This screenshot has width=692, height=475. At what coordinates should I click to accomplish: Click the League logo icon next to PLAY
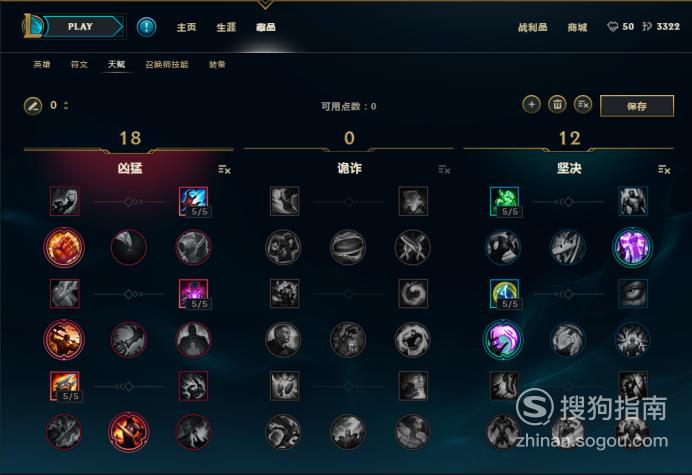pos(33,26)
